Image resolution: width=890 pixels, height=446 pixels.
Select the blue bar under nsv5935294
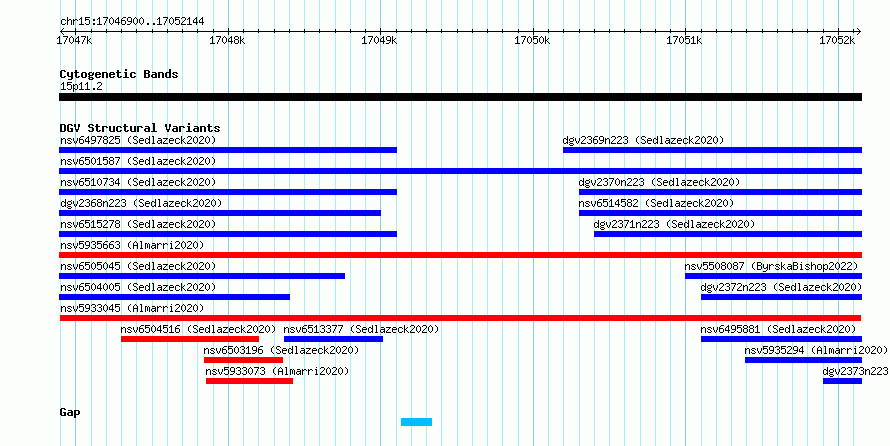point(804,360)
